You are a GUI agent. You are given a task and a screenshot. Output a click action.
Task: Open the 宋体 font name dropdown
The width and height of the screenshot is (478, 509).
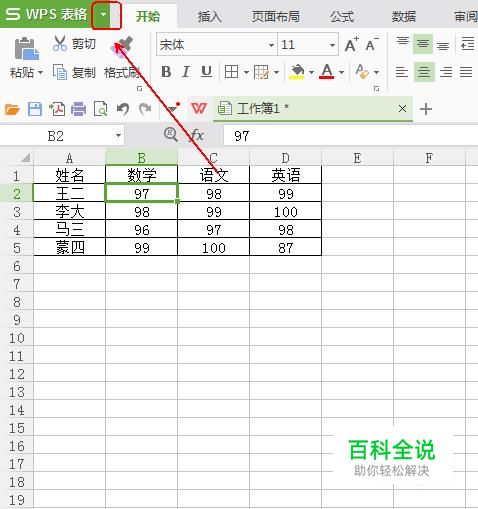[x=271, y=45]
